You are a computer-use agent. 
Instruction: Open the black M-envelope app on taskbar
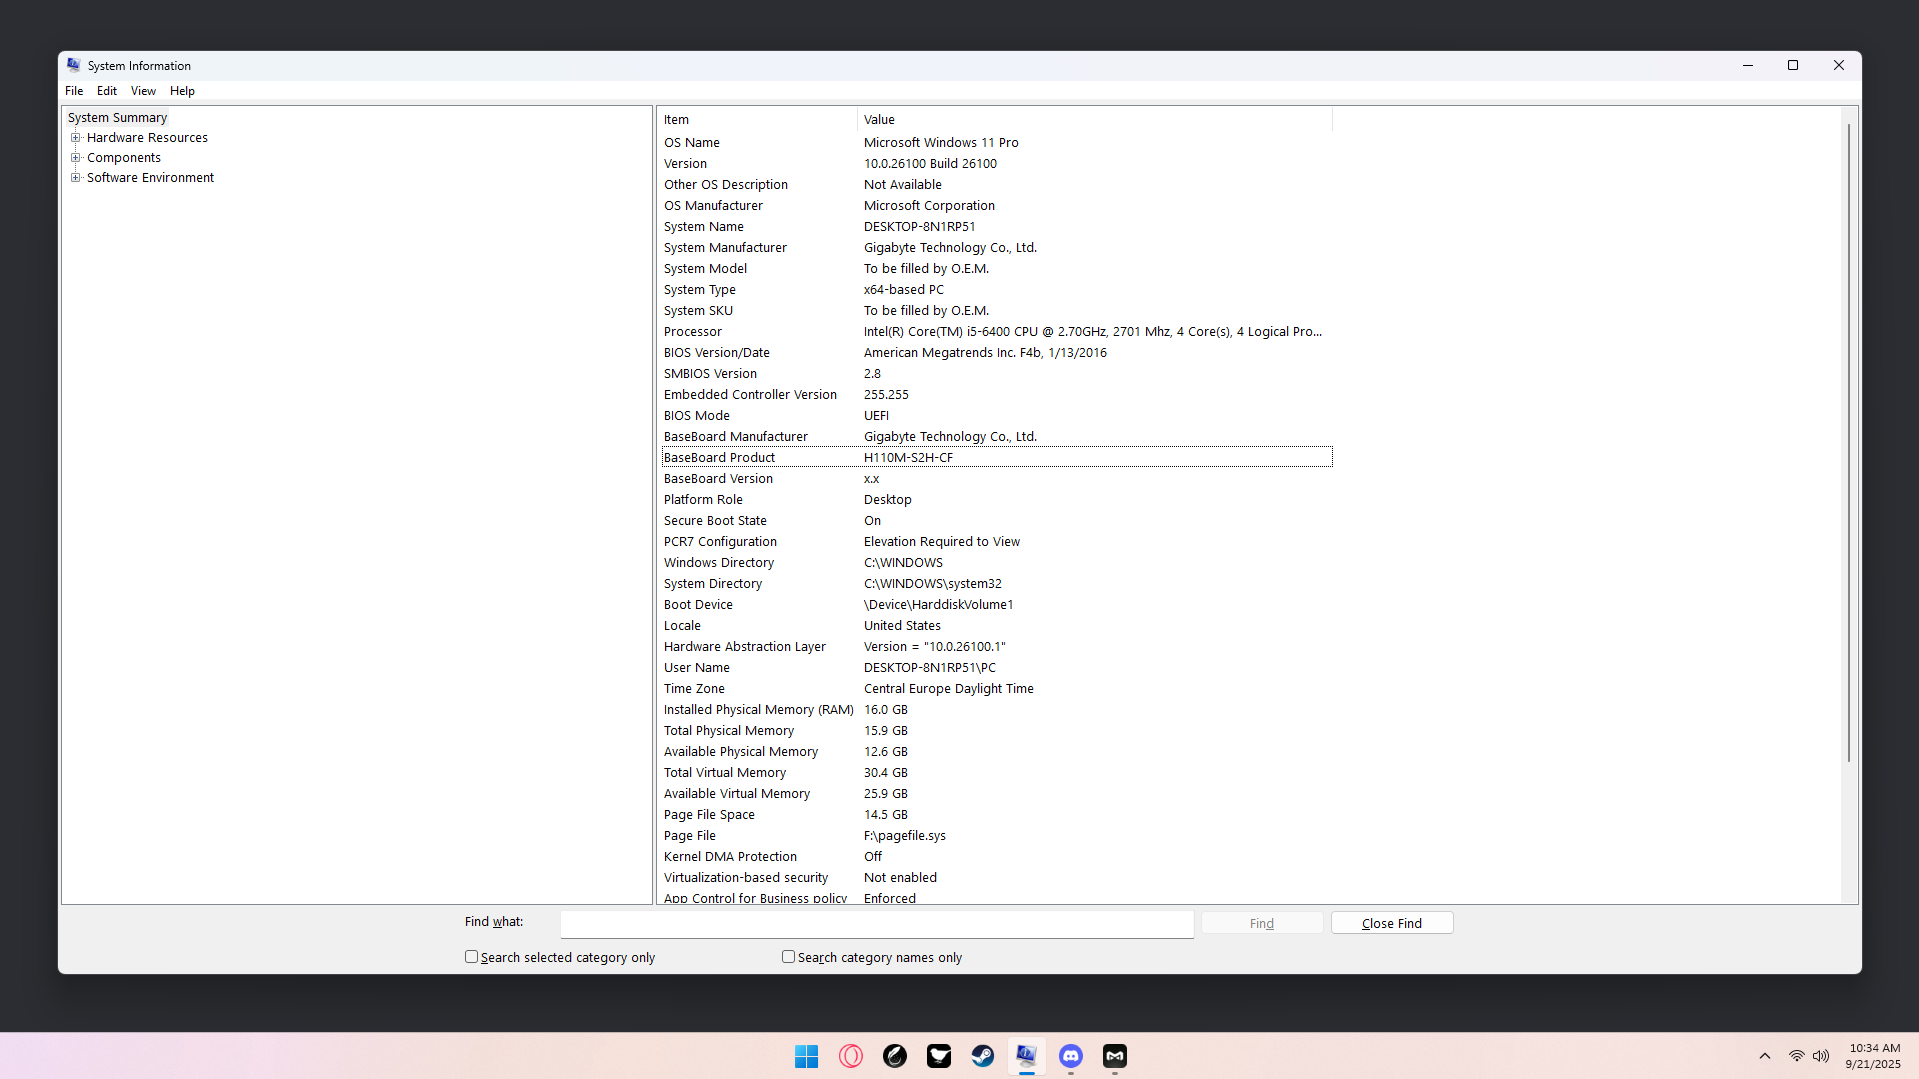(1115, 1056)
